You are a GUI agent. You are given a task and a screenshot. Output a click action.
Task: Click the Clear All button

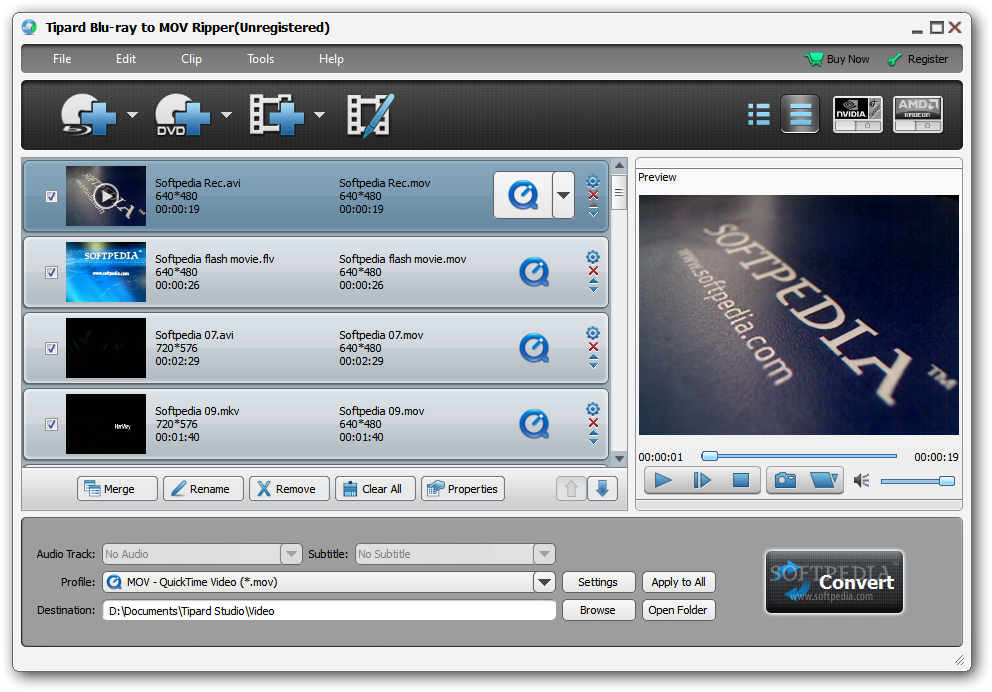(375, 488)
